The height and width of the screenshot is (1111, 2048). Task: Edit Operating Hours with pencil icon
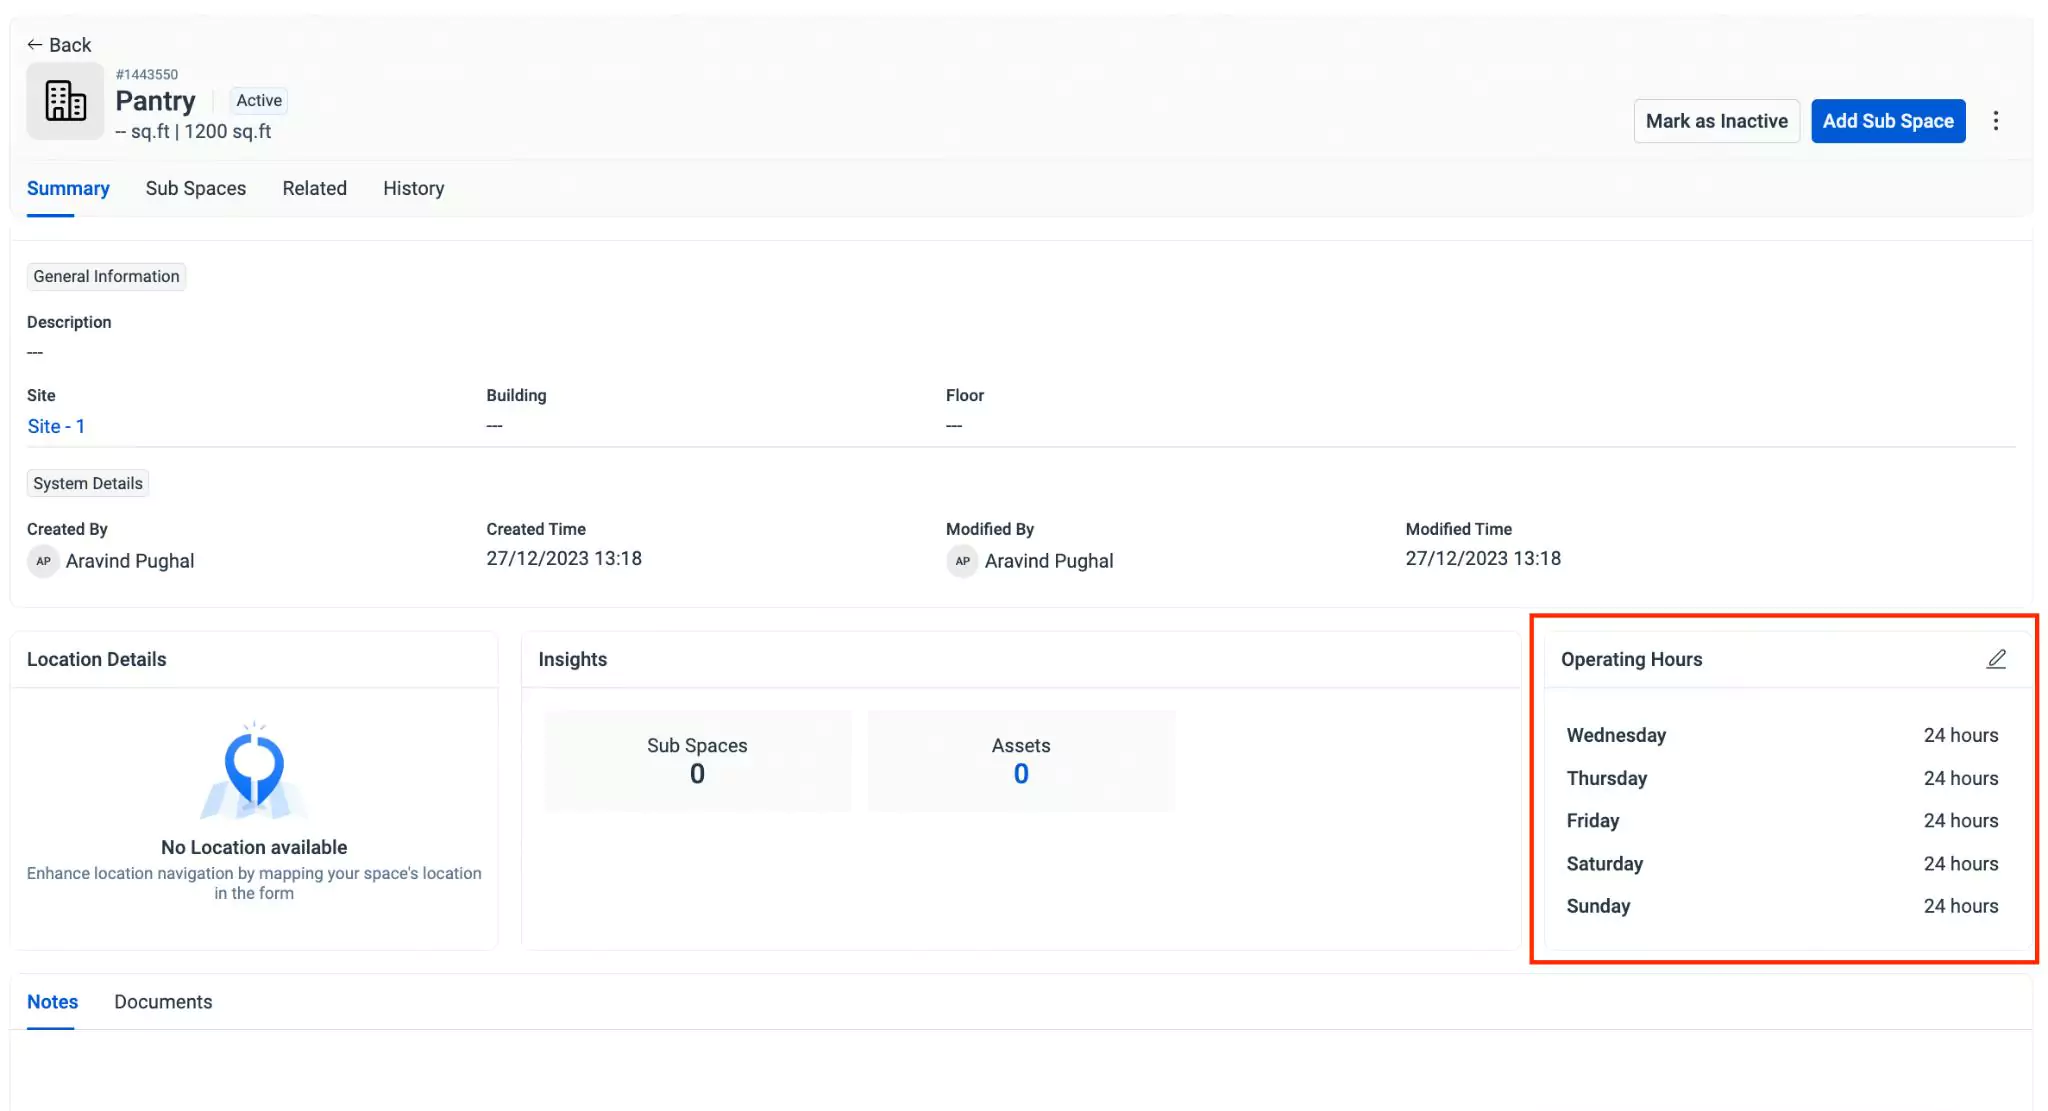(x=1995, y=659)
